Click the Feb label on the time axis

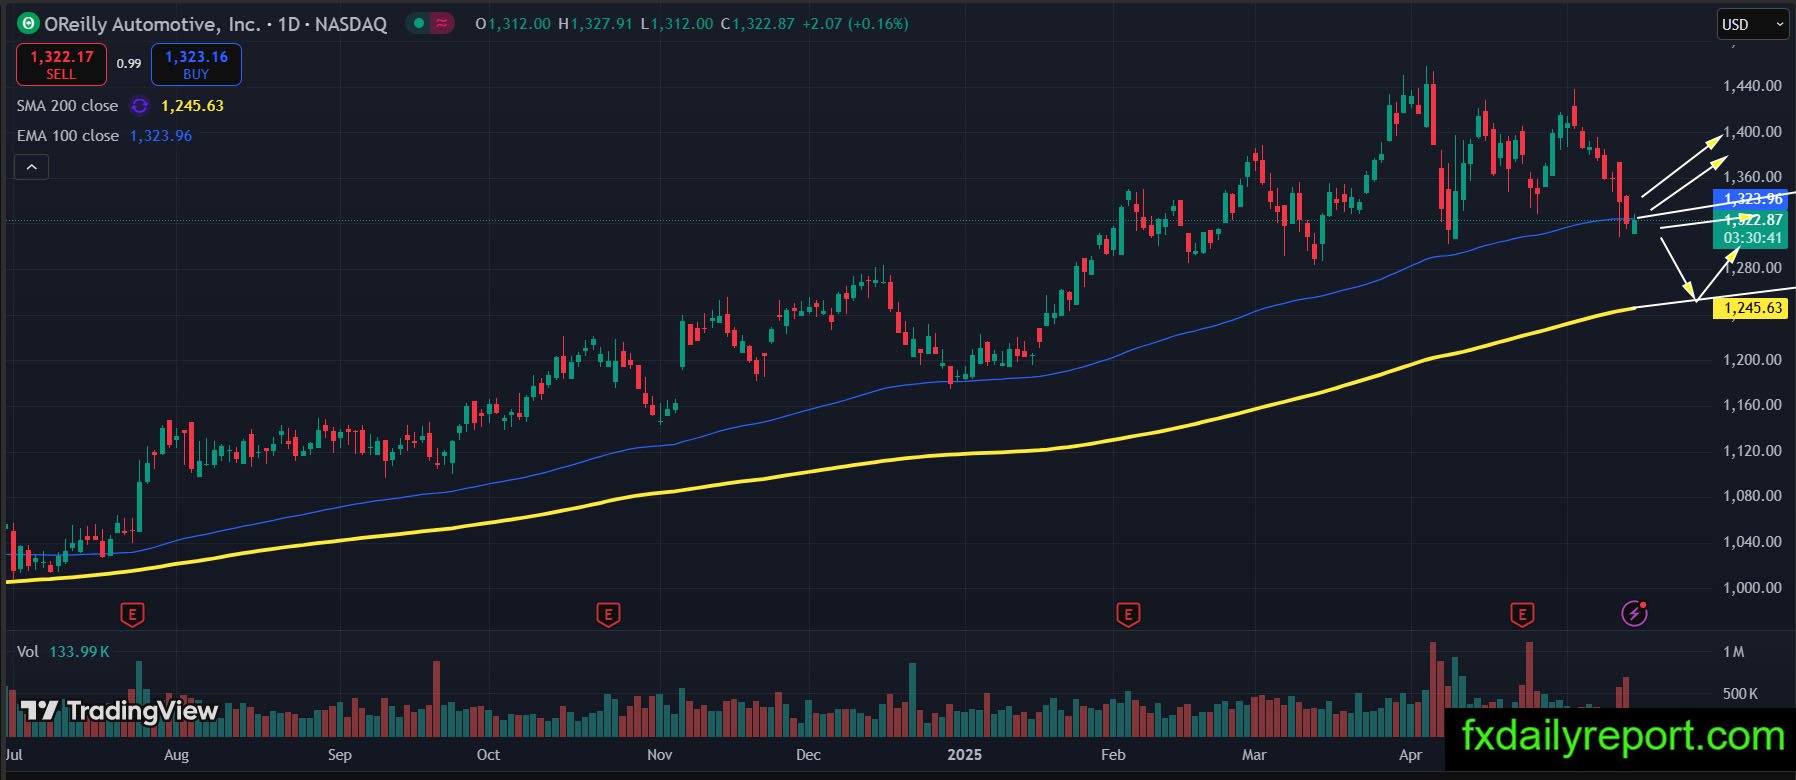1113,755
